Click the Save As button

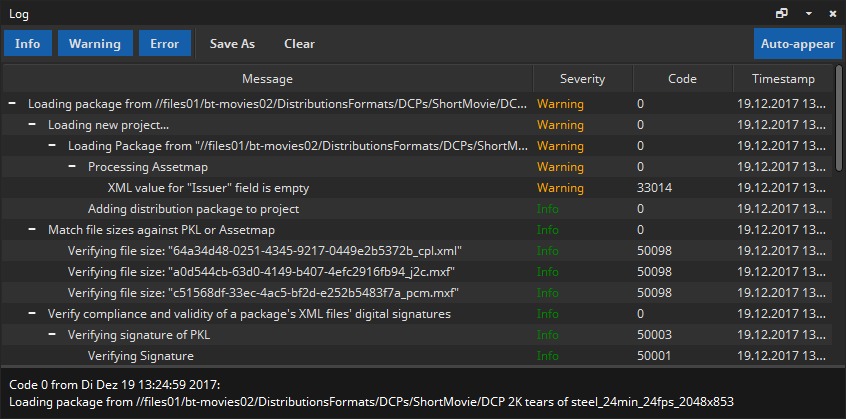point(232,44)
